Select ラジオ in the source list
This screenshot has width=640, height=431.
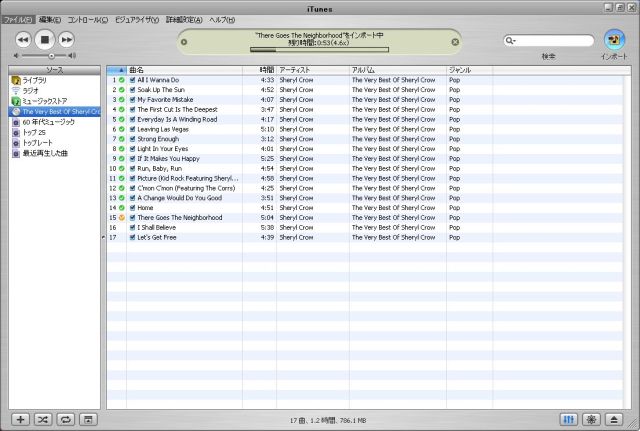pyautogui.click(x=54, y=91)
